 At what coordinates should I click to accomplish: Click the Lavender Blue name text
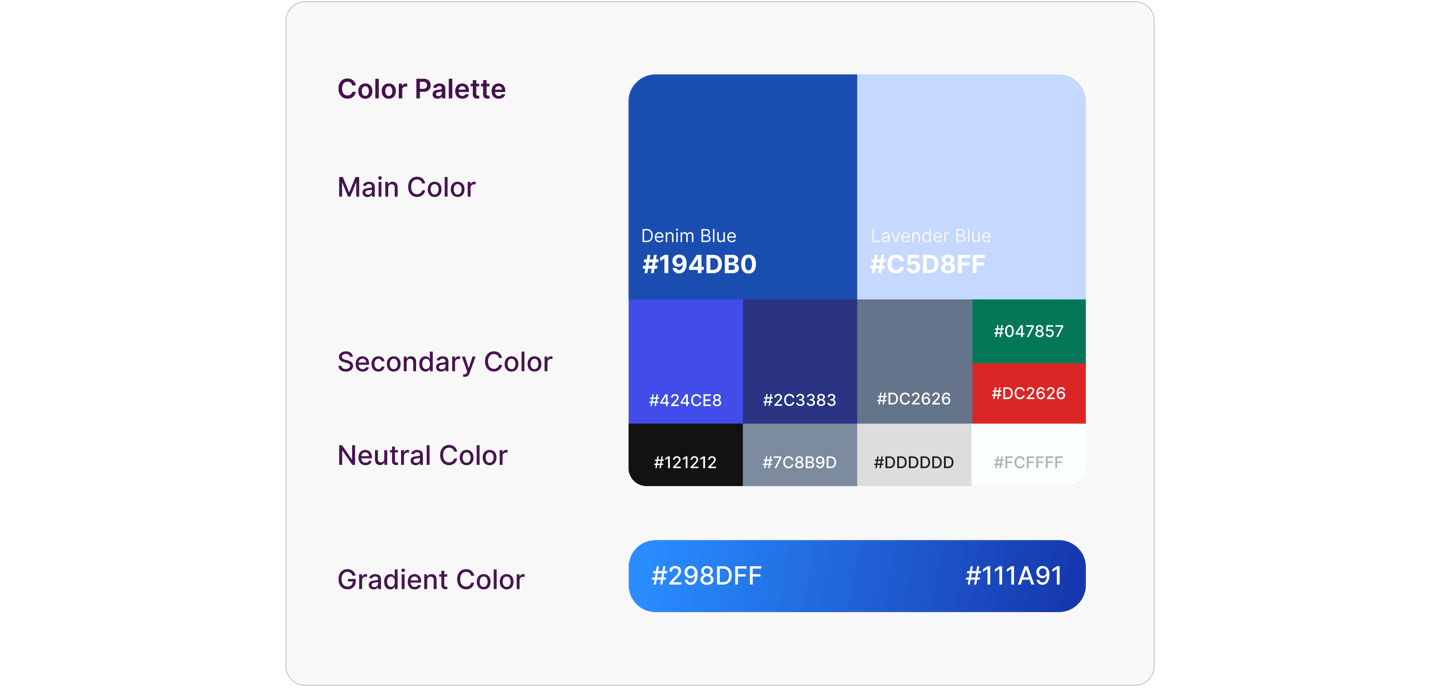click(931, 236)
